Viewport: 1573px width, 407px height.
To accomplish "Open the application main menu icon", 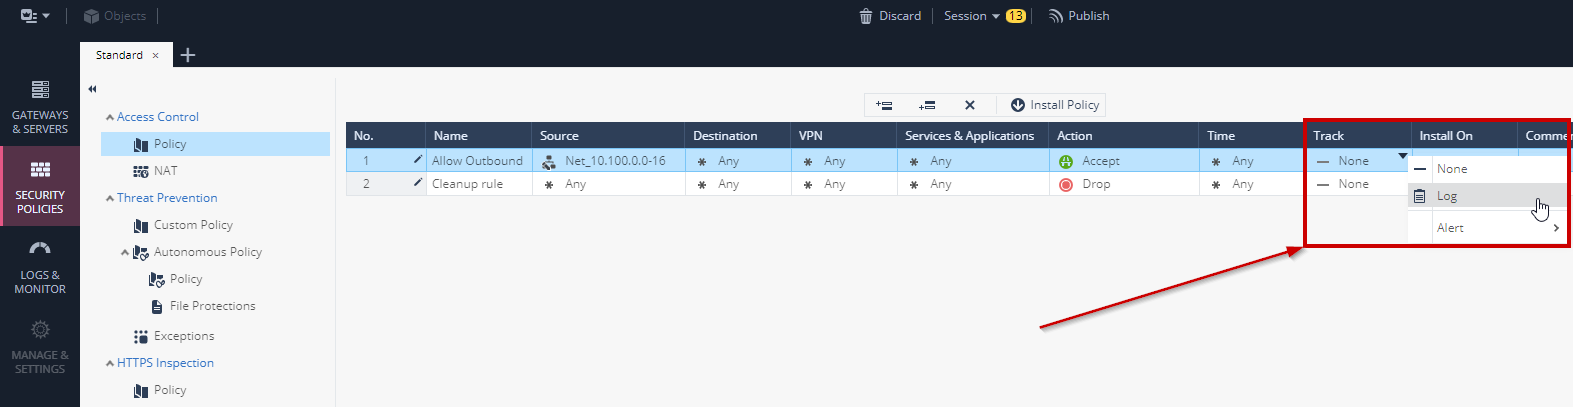I will pyautogui.click(x=35, y=16).
